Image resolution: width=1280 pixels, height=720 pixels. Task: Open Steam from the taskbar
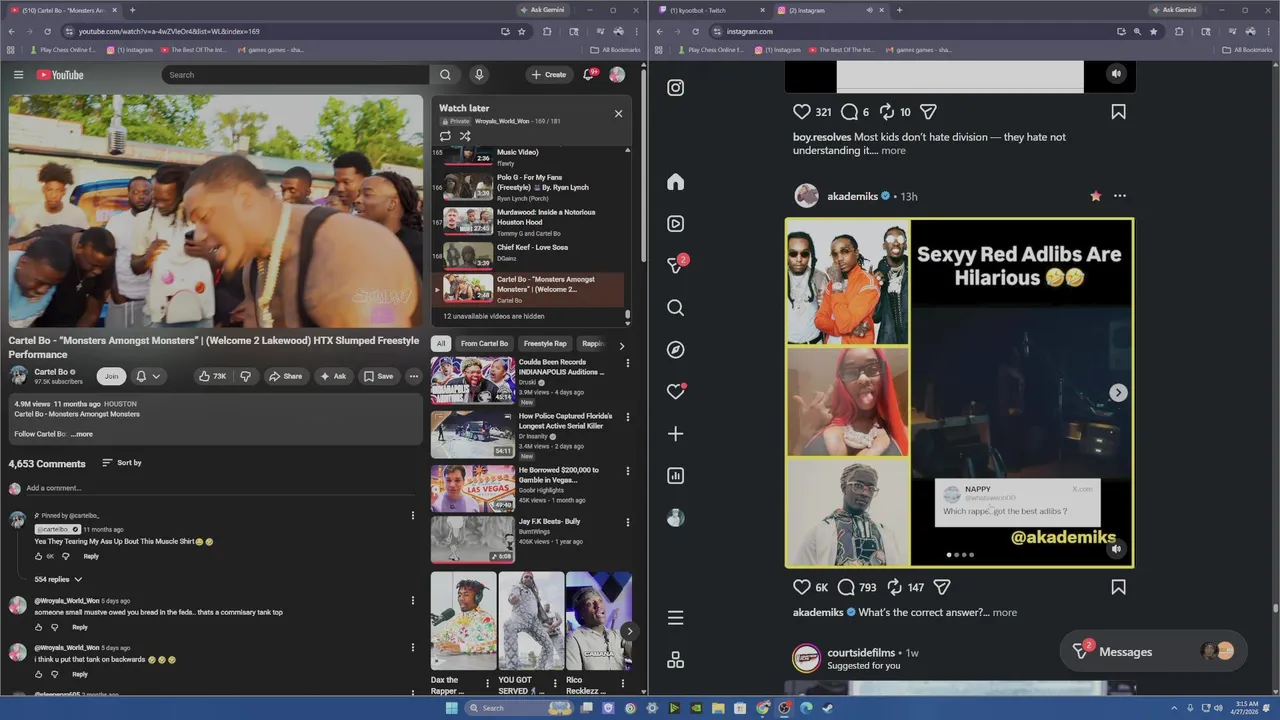[828, 708]
